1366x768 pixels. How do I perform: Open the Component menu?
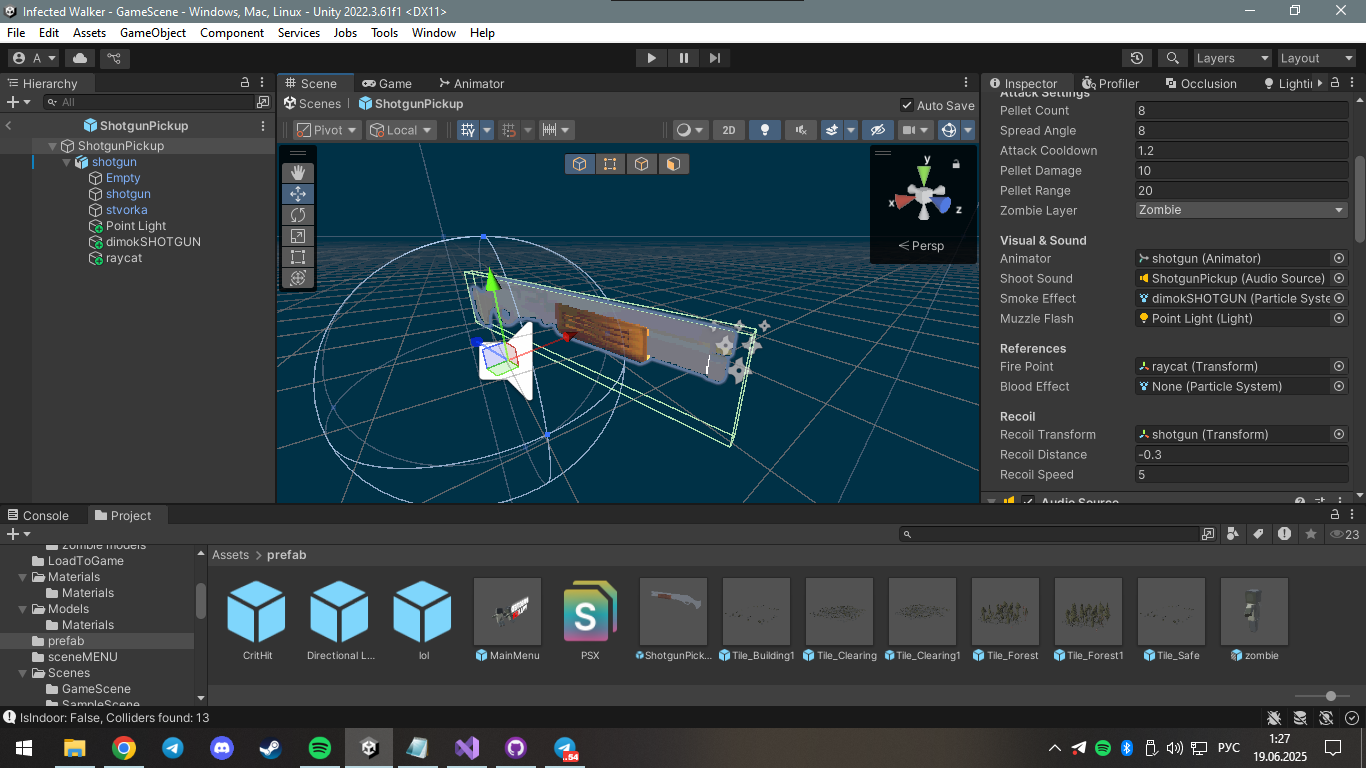click(232, 32)
